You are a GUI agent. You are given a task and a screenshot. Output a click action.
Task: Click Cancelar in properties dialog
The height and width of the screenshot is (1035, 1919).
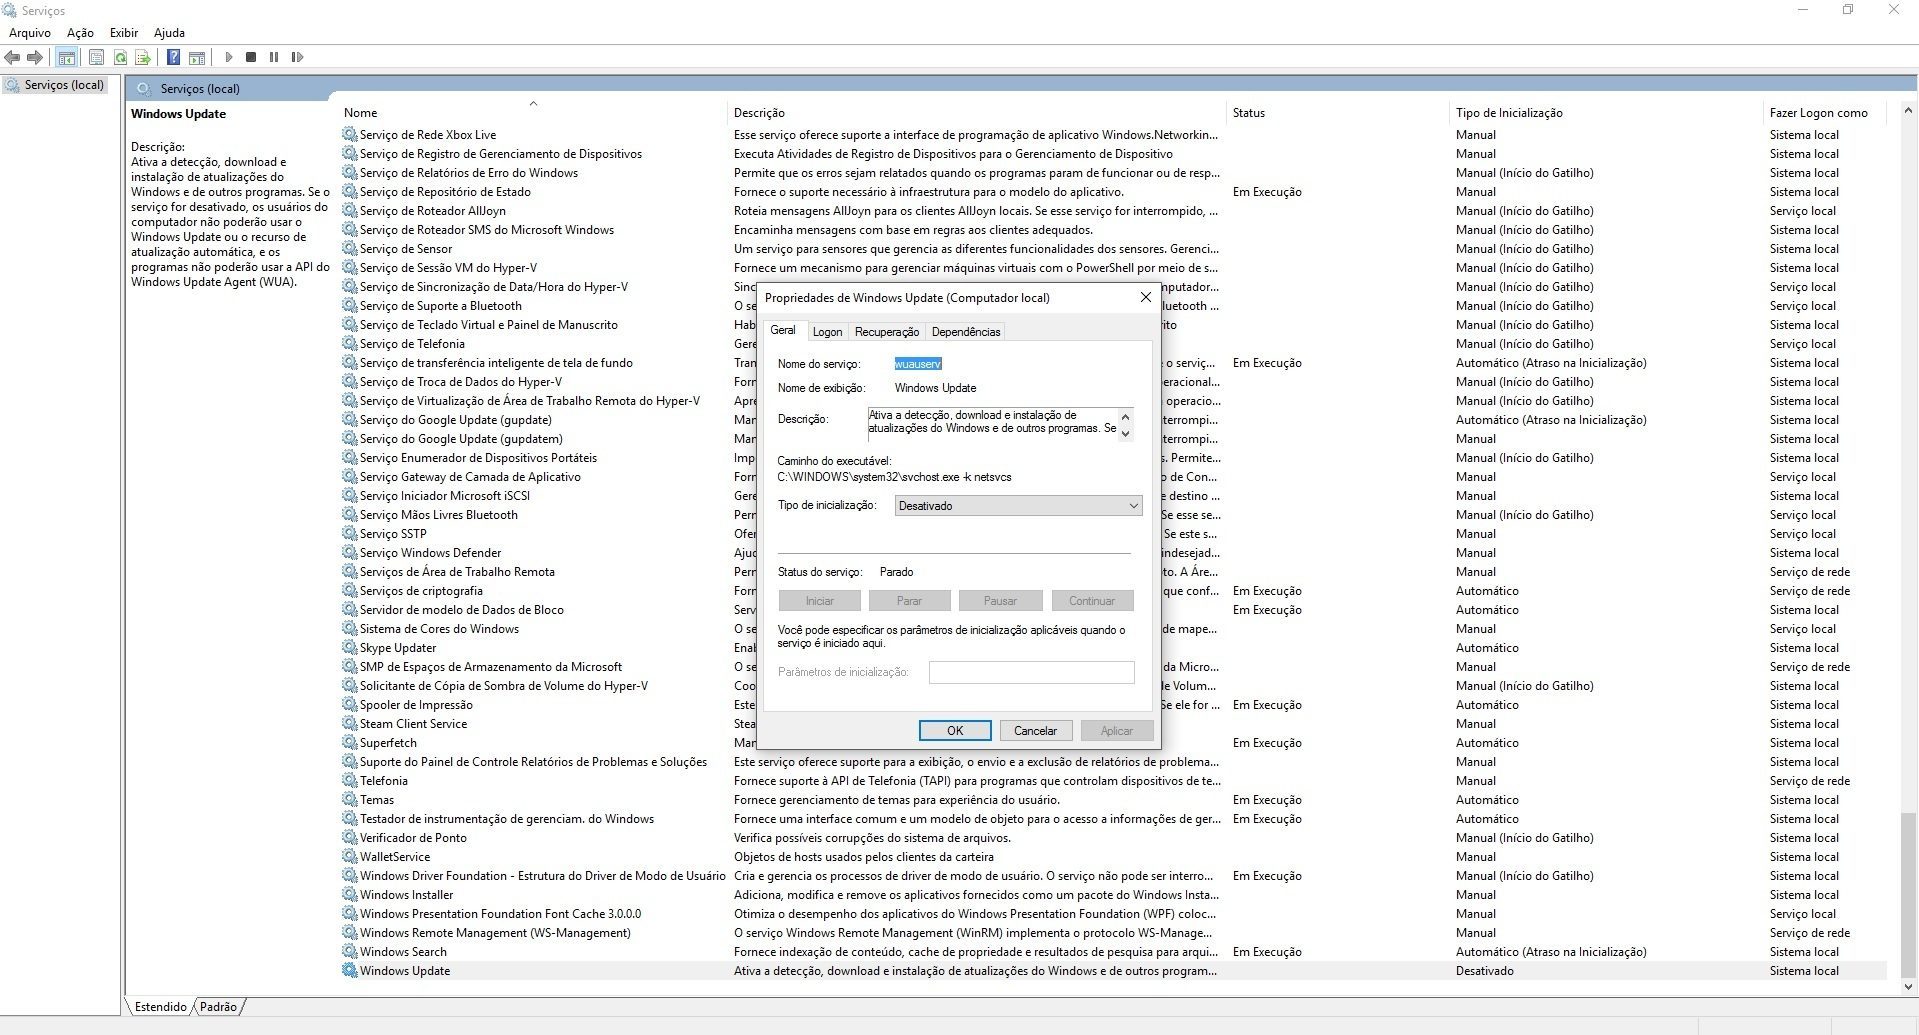pyautogui.click(x=1035, y=731)
